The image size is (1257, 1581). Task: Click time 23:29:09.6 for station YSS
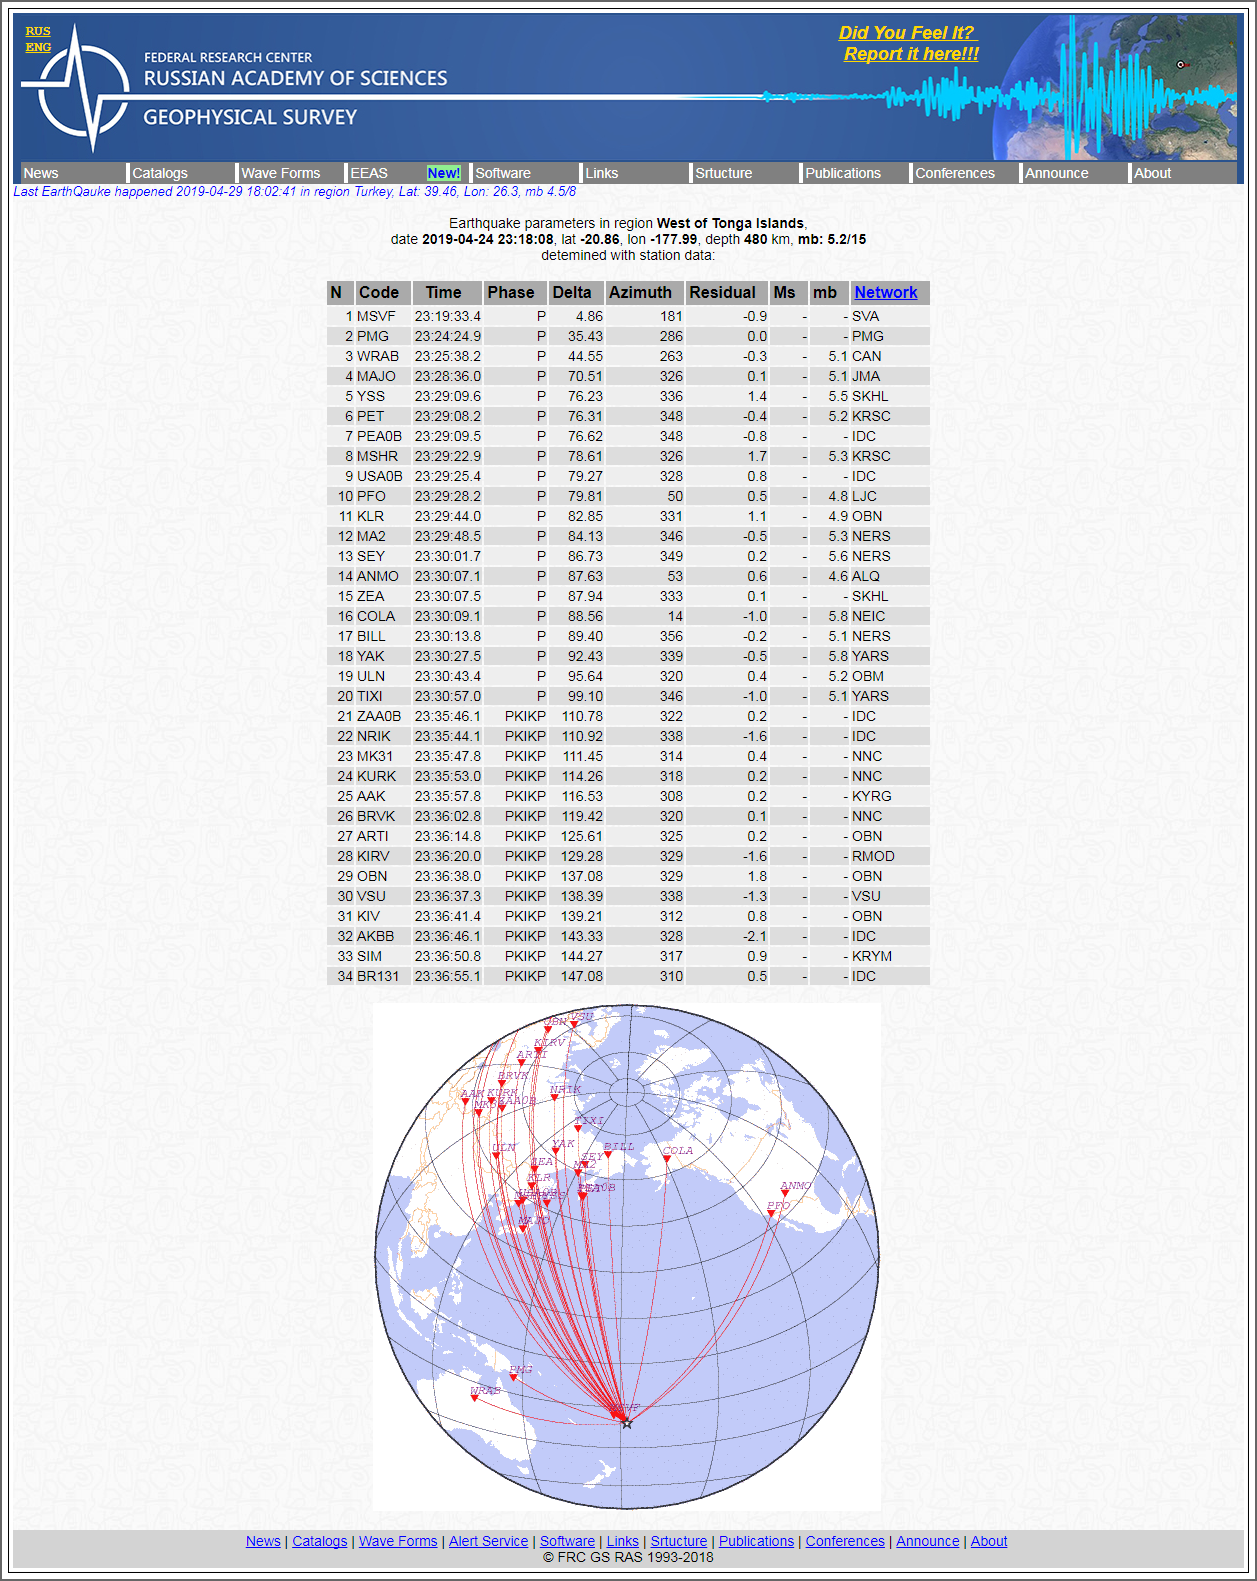[x=448, y=396]
